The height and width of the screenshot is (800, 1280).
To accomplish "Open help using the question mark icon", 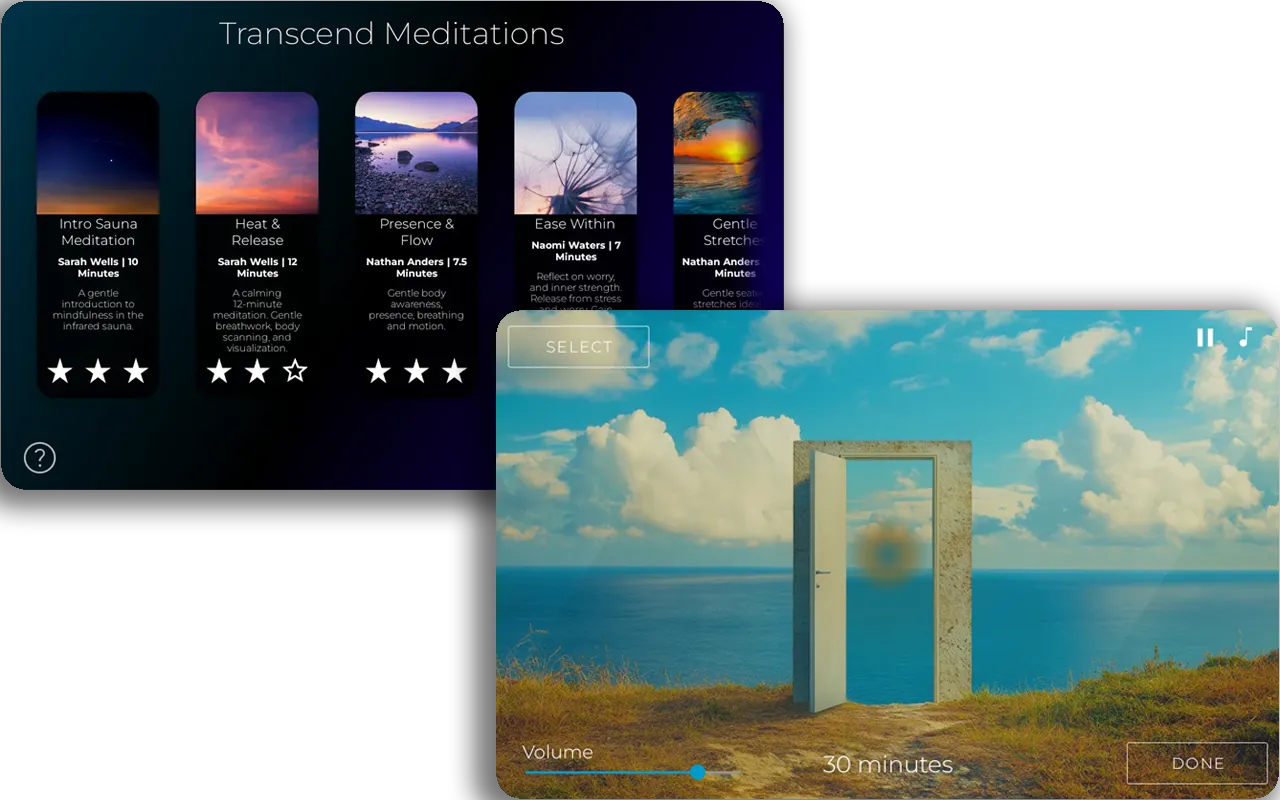I will 38,458.
